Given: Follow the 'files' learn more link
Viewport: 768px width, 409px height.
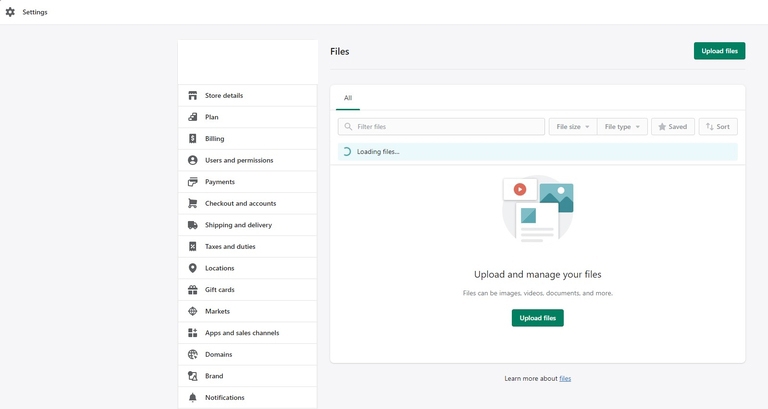Looking at the screenshot, I should 565,378.
